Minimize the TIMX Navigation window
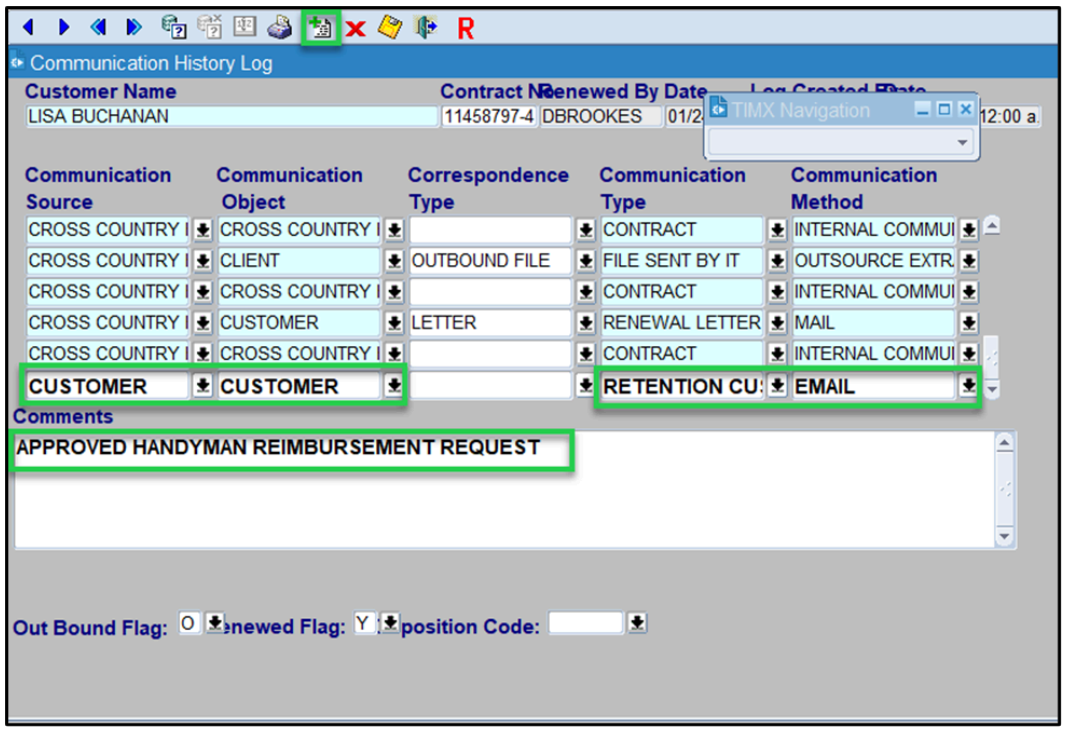Image resolution: width=1066 pixels, height=729 pixels. [922, 109]
